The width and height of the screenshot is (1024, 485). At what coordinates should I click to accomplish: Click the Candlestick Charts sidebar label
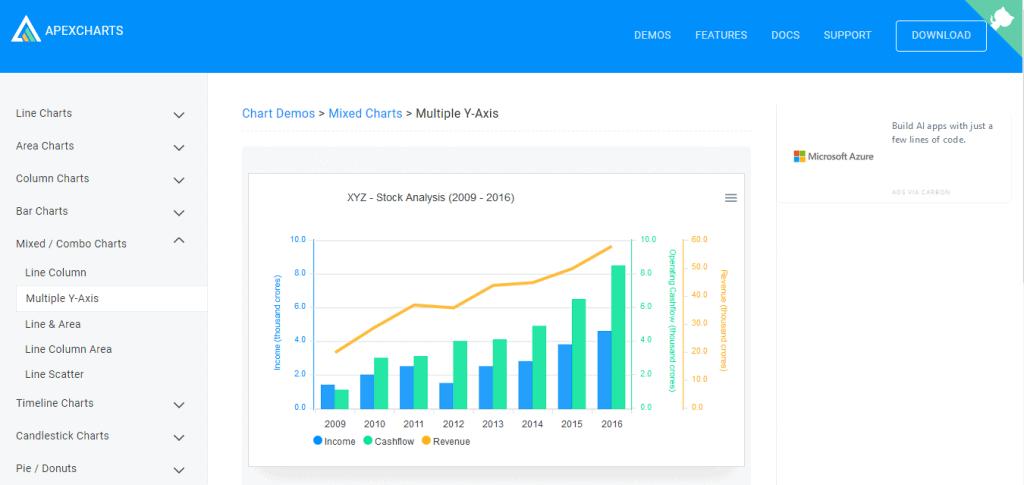point(62,436)
